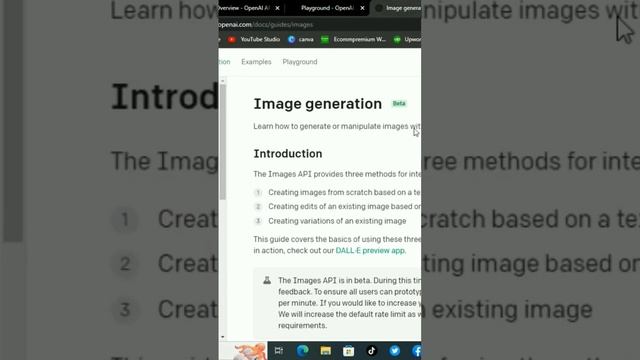Viewport: 640px width, 360px height.
Task: Click the Beta badge next to Image generation
Action: coord(399,104)
